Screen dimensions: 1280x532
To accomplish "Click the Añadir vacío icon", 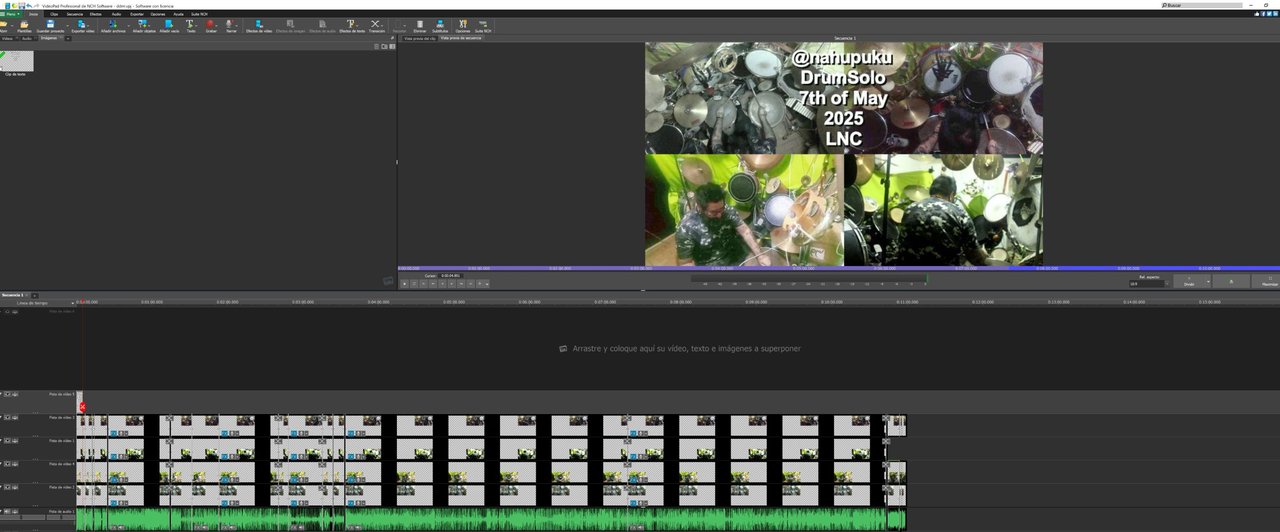I will (169, 23).
